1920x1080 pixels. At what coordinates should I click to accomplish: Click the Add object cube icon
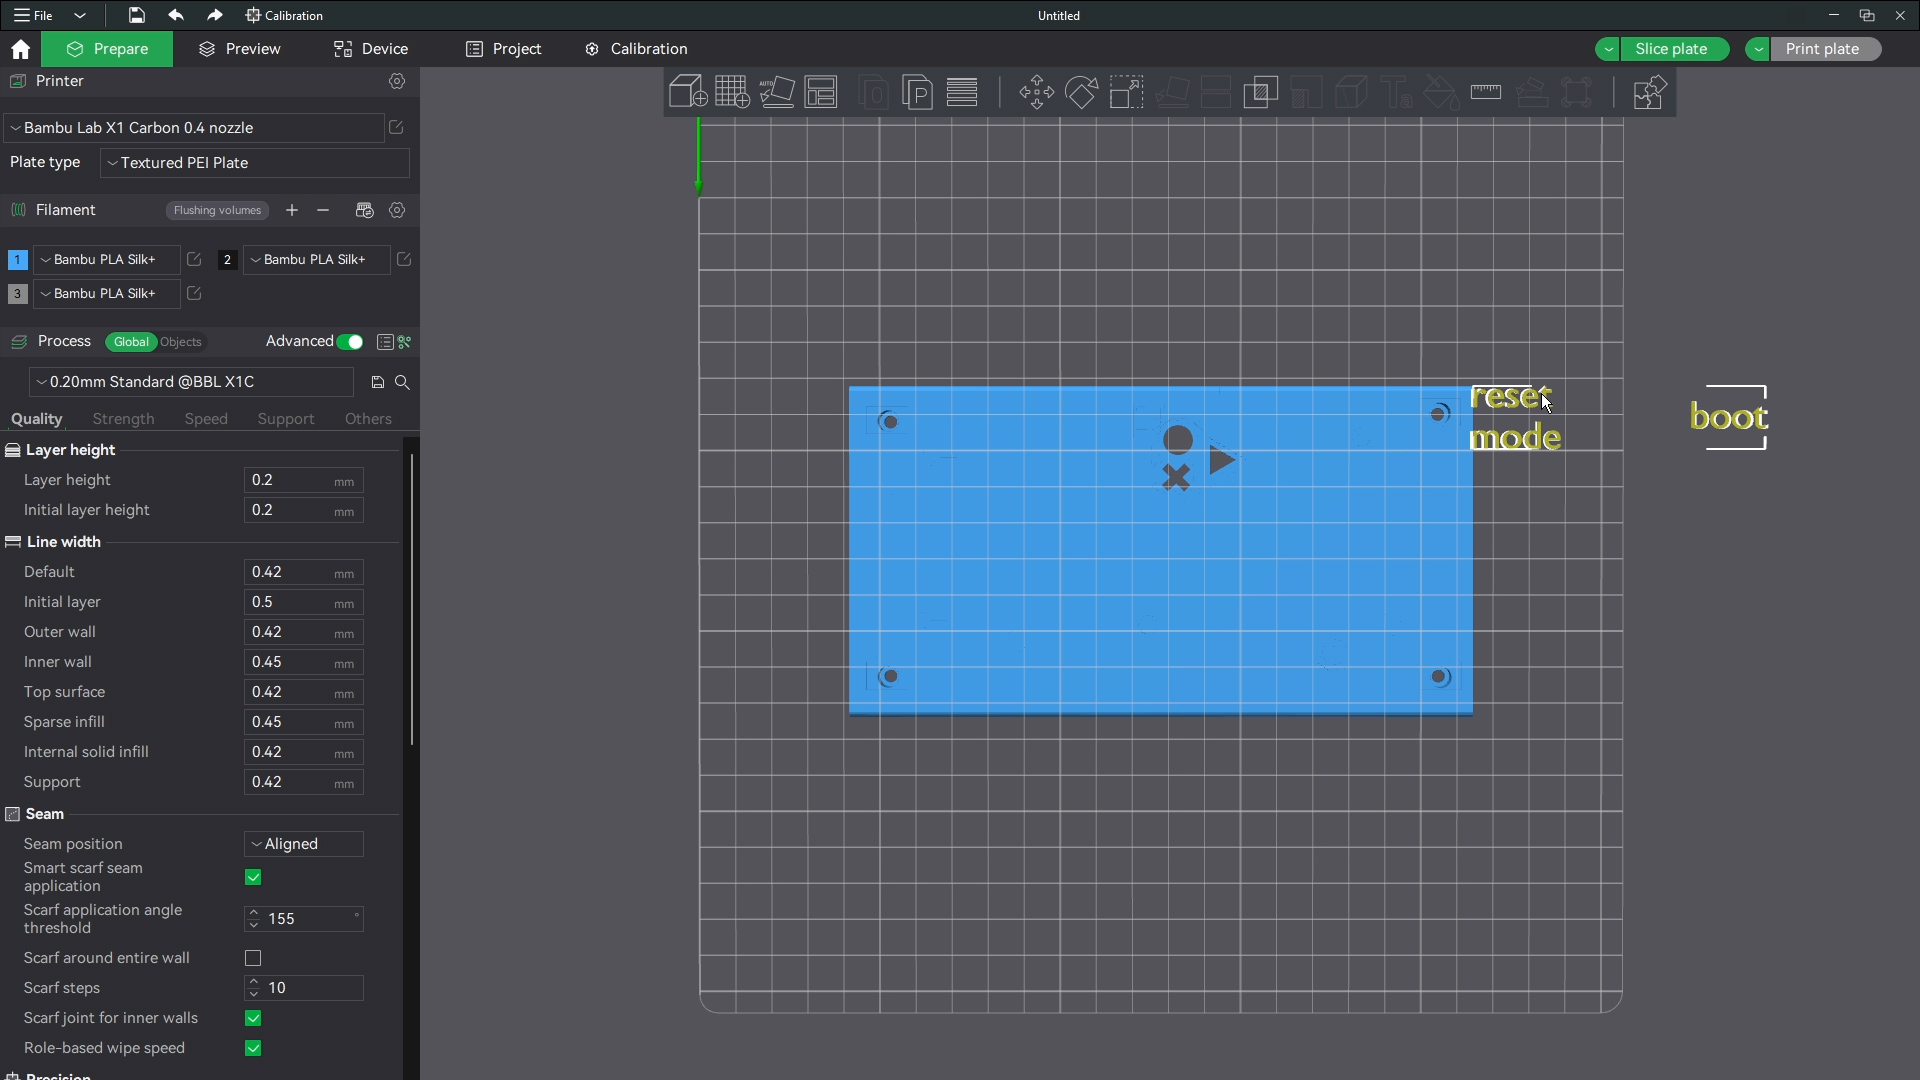(x=687, y=93)
